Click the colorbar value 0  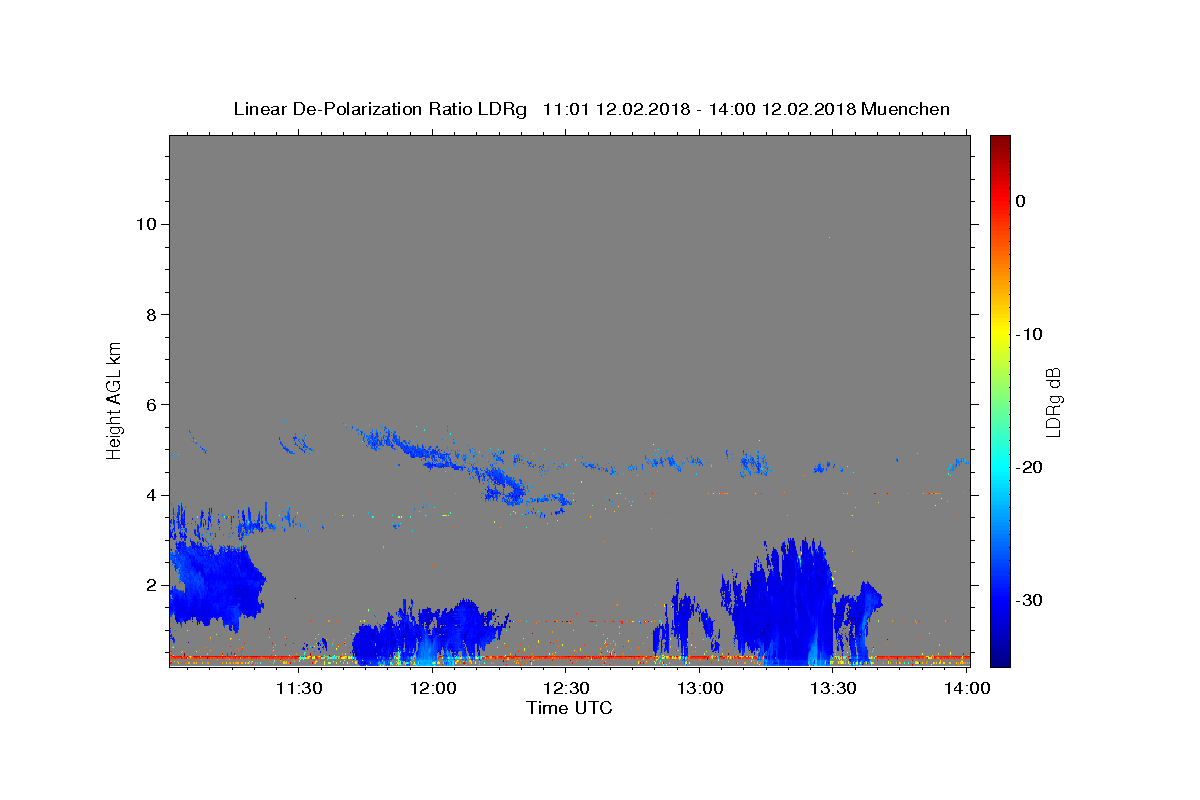[x=1021, y=201]
